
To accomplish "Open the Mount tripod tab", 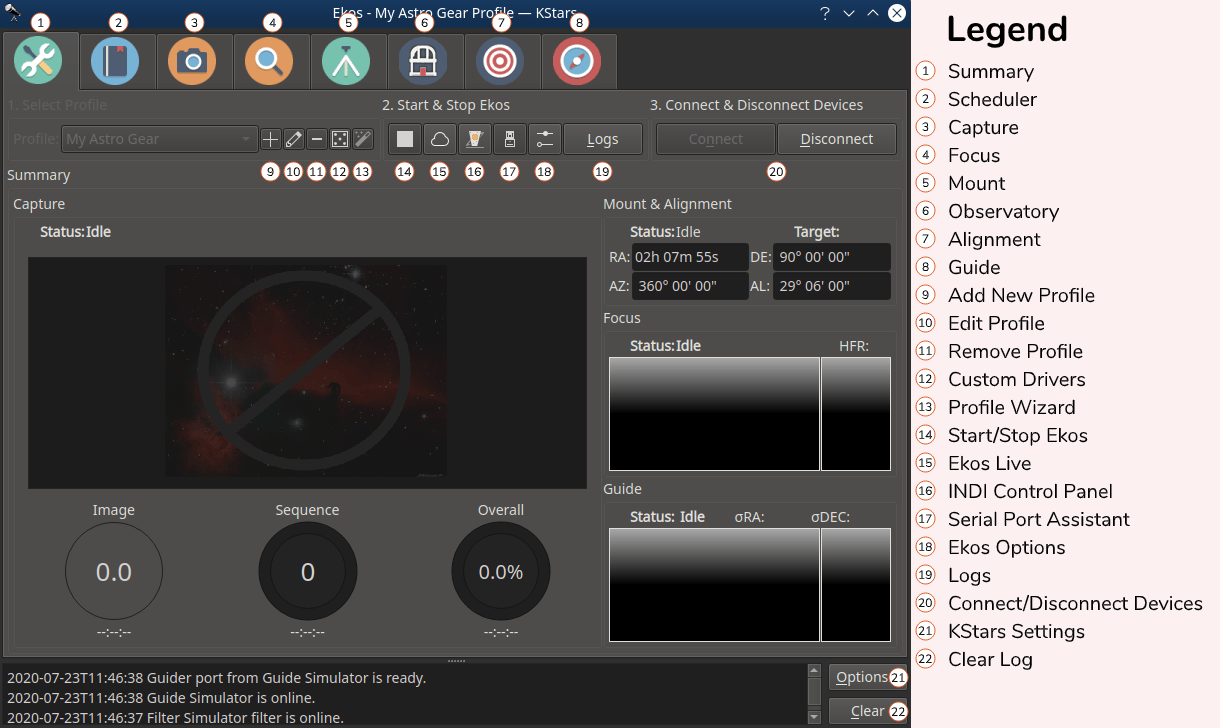I will pos(347,62).
